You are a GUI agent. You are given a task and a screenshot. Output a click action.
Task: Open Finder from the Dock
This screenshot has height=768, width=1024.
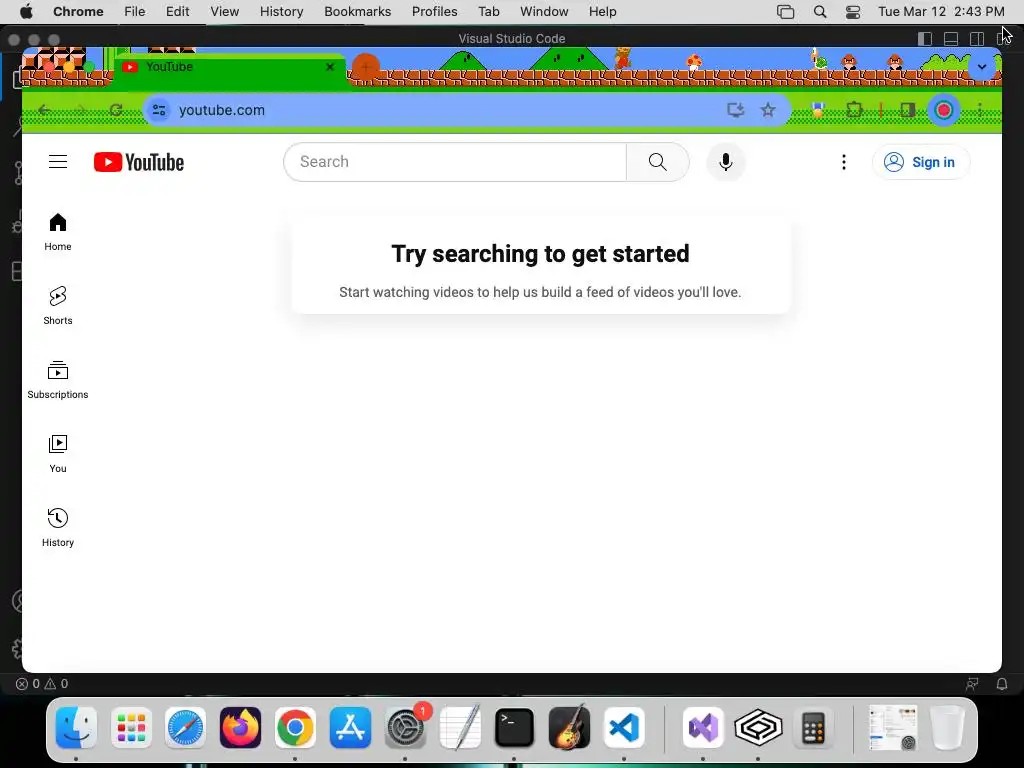tap(76, 728)
